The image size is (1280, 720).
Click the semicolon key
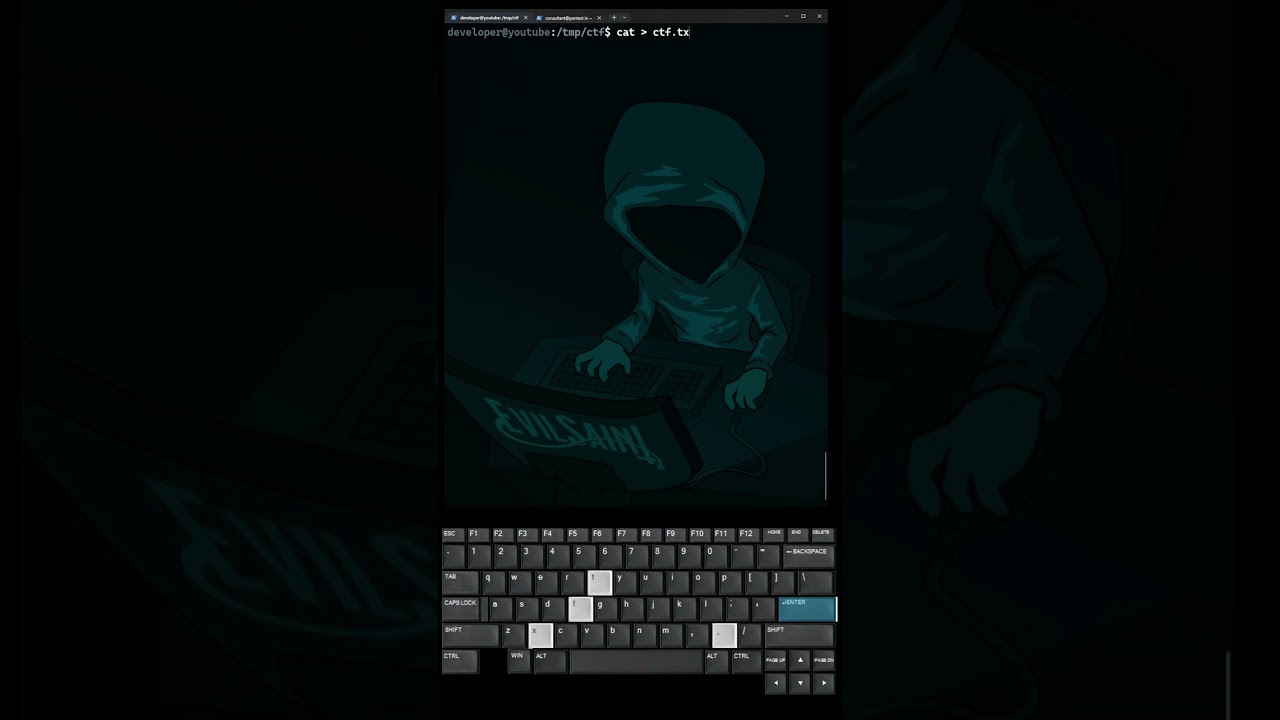737,608
